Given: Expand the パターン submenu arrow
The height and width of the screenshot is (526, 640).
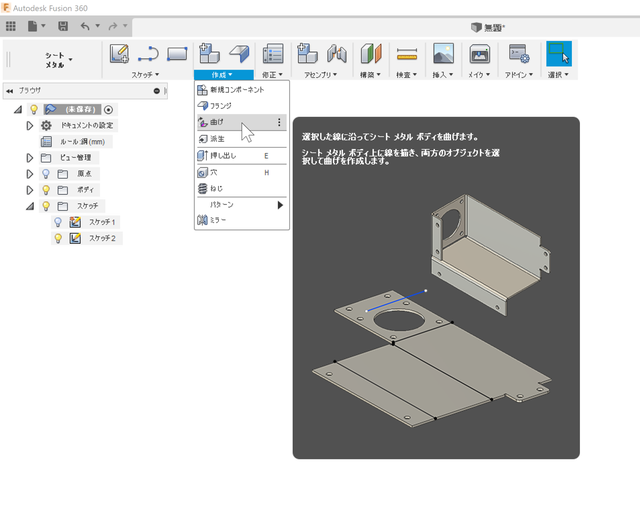Looking at the screenshot, I should pyautogui.click(x=280, y=205).
